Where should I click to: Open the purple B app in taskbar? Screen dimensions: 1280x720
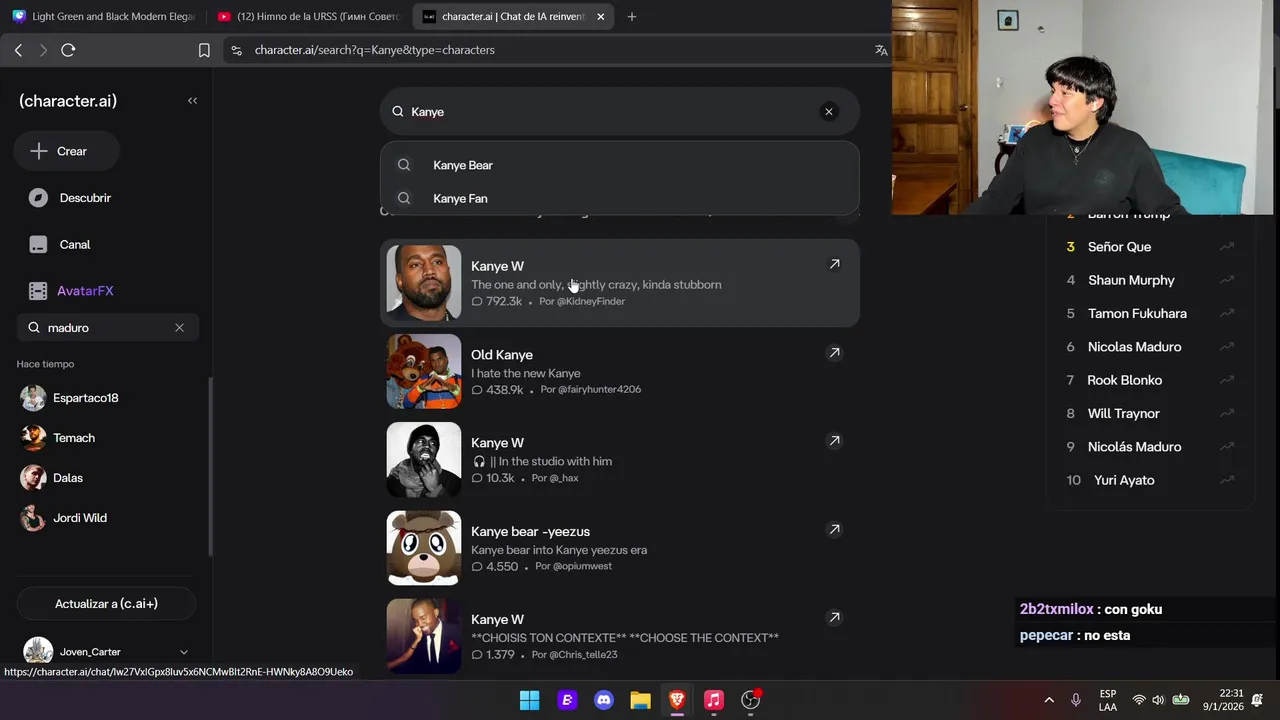[x=567, y=700]
